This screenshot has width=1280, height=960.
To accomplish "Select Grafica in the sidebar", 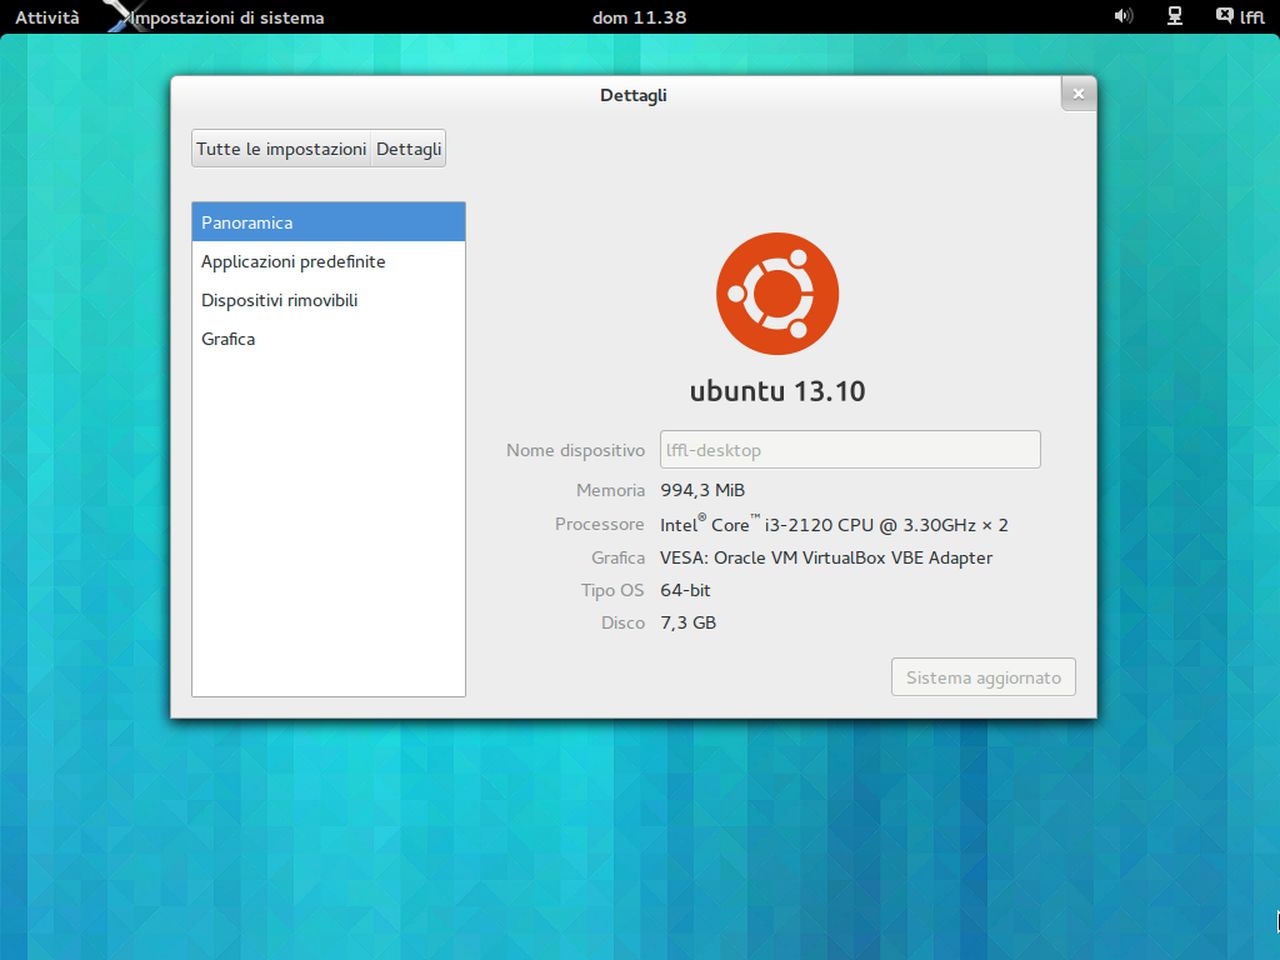I will (x=328, y=339).
